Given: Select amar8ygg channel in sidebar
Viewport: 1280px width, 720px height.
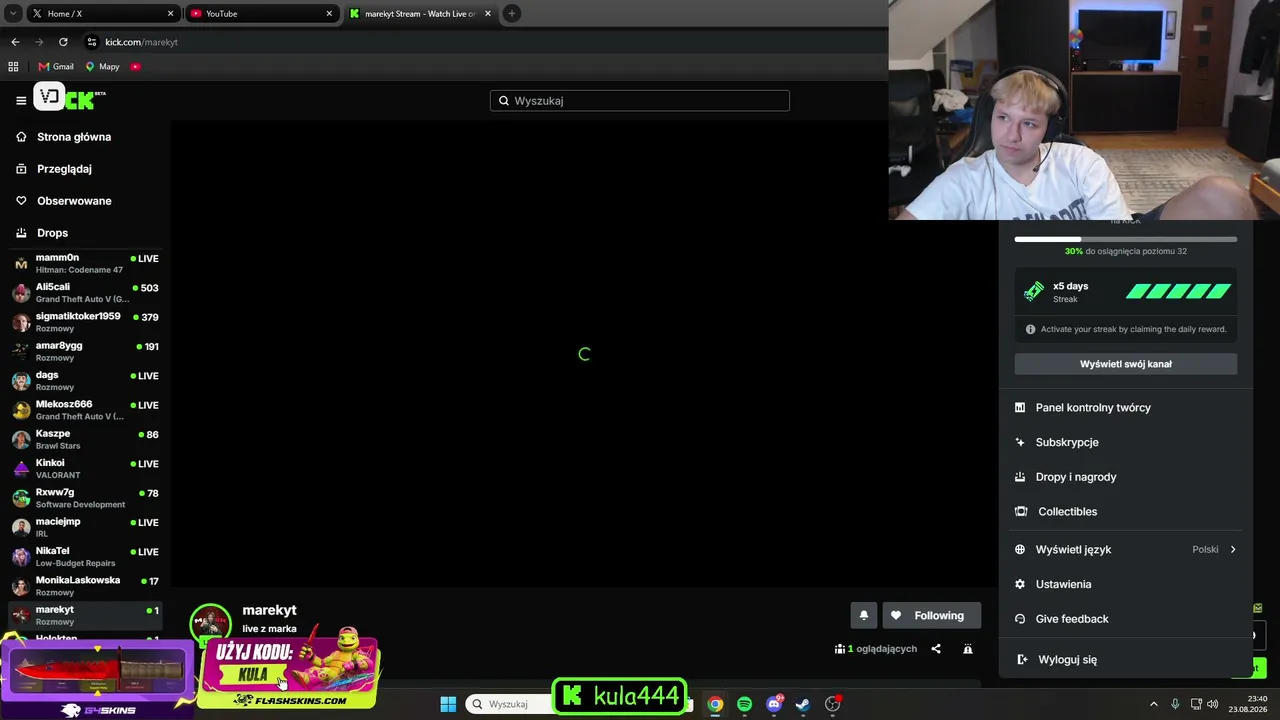Looking at the screenshot, I should (x=85, y=351).
